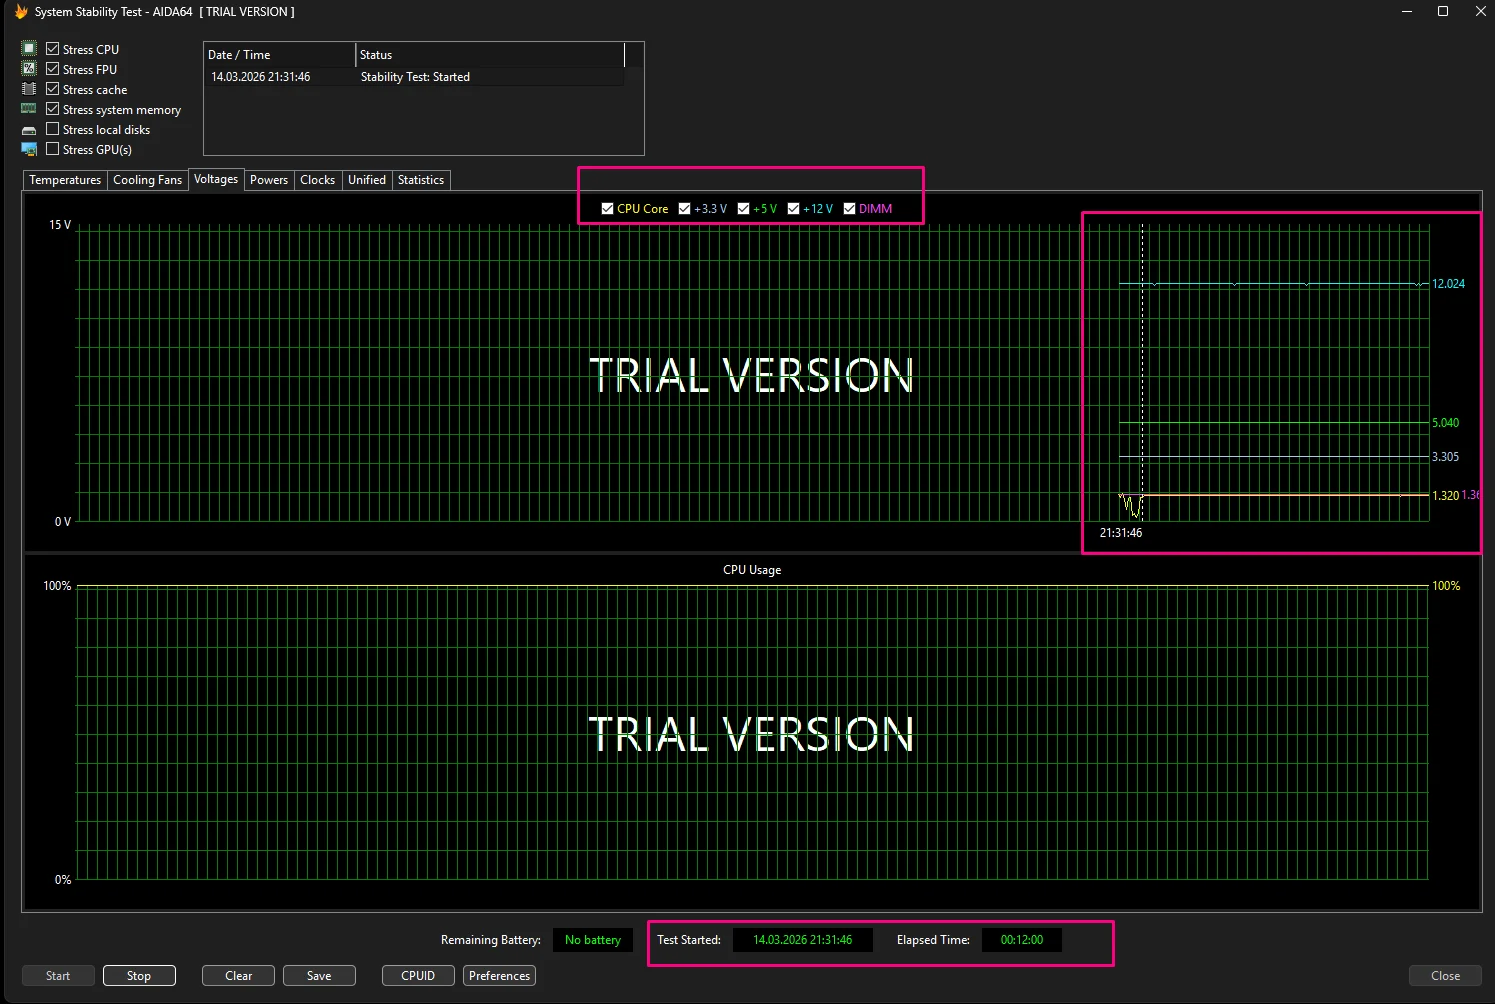The width and height of the screenshot is (1495, 1004).
Task: Maximize the System Stability Test window
Action: 1443,12
